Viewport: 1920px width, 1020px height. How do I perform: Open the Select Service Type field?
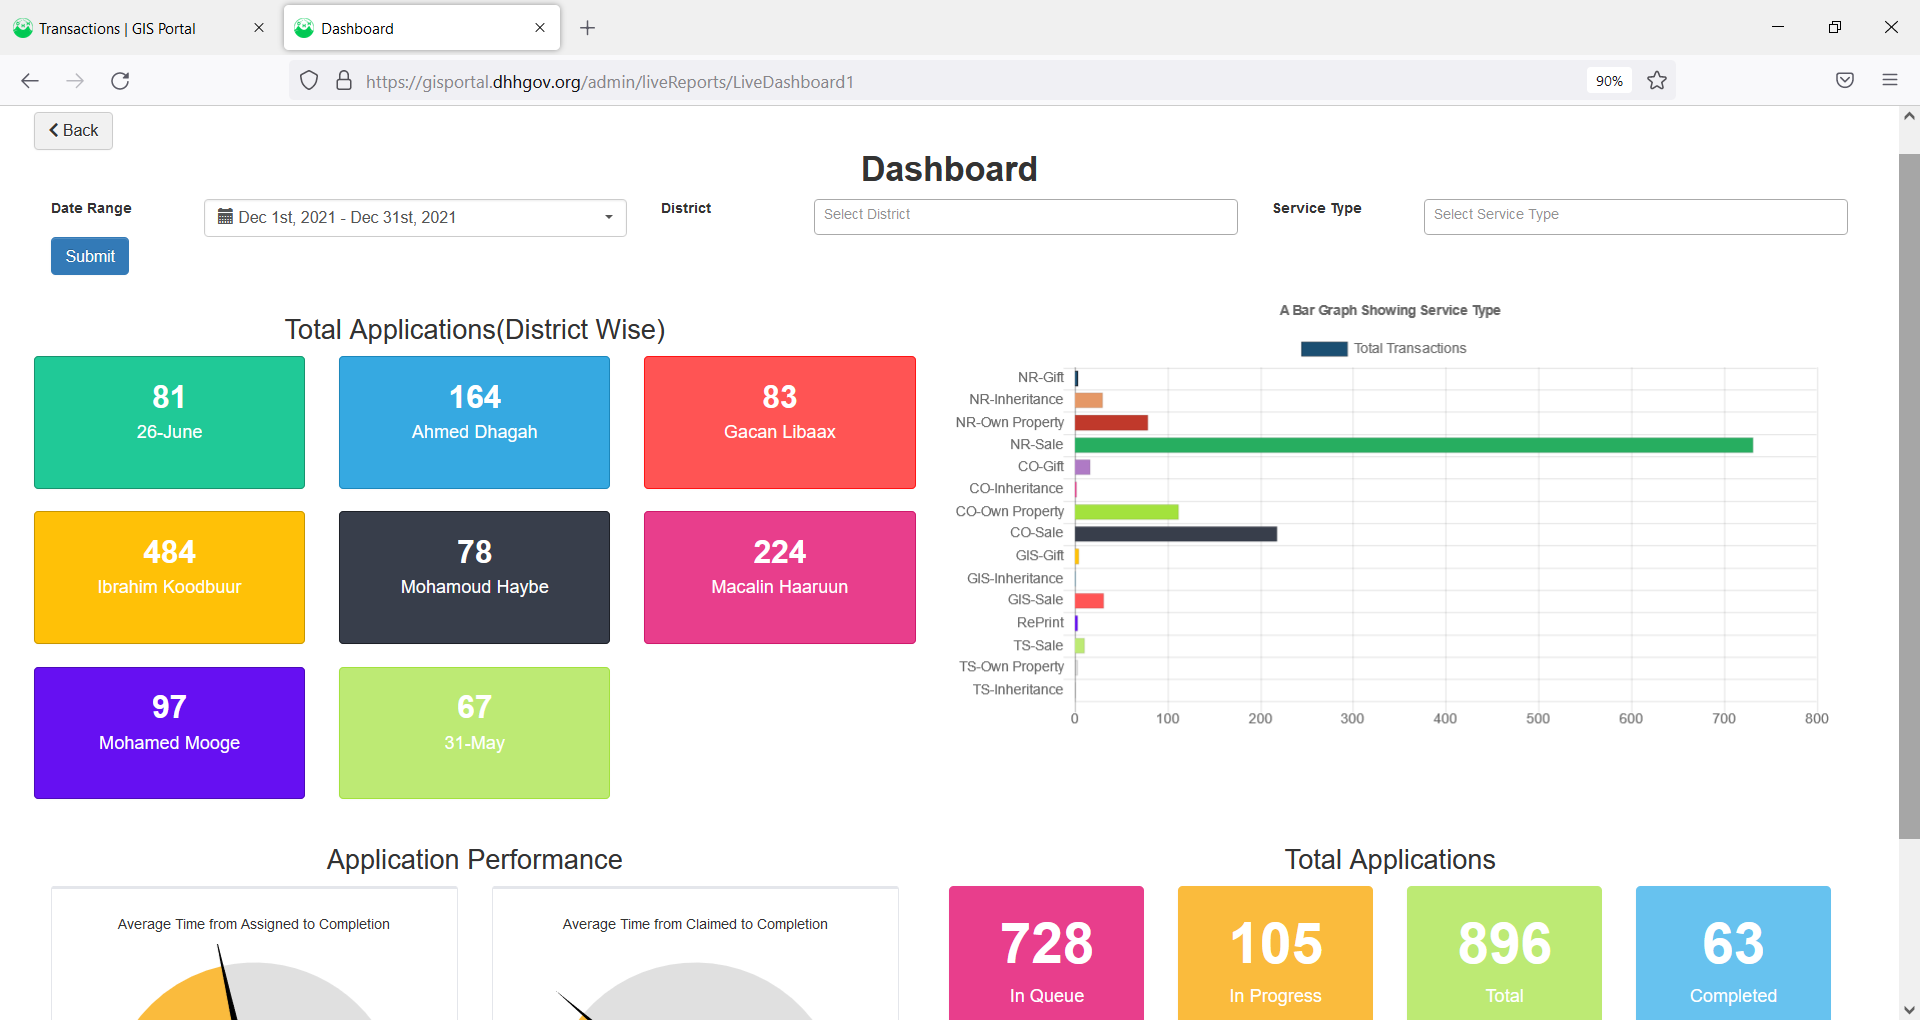coord(1635,217)
